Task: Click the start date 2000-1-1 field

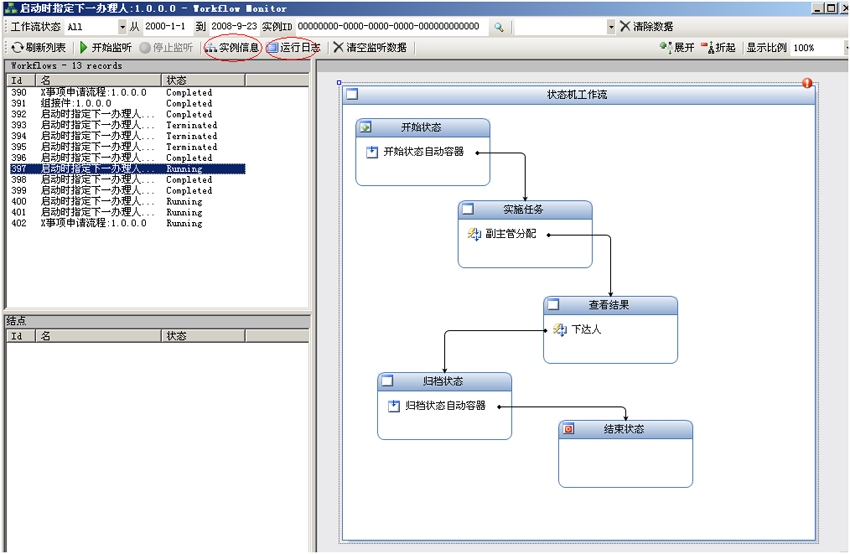Action: [166, 27]
